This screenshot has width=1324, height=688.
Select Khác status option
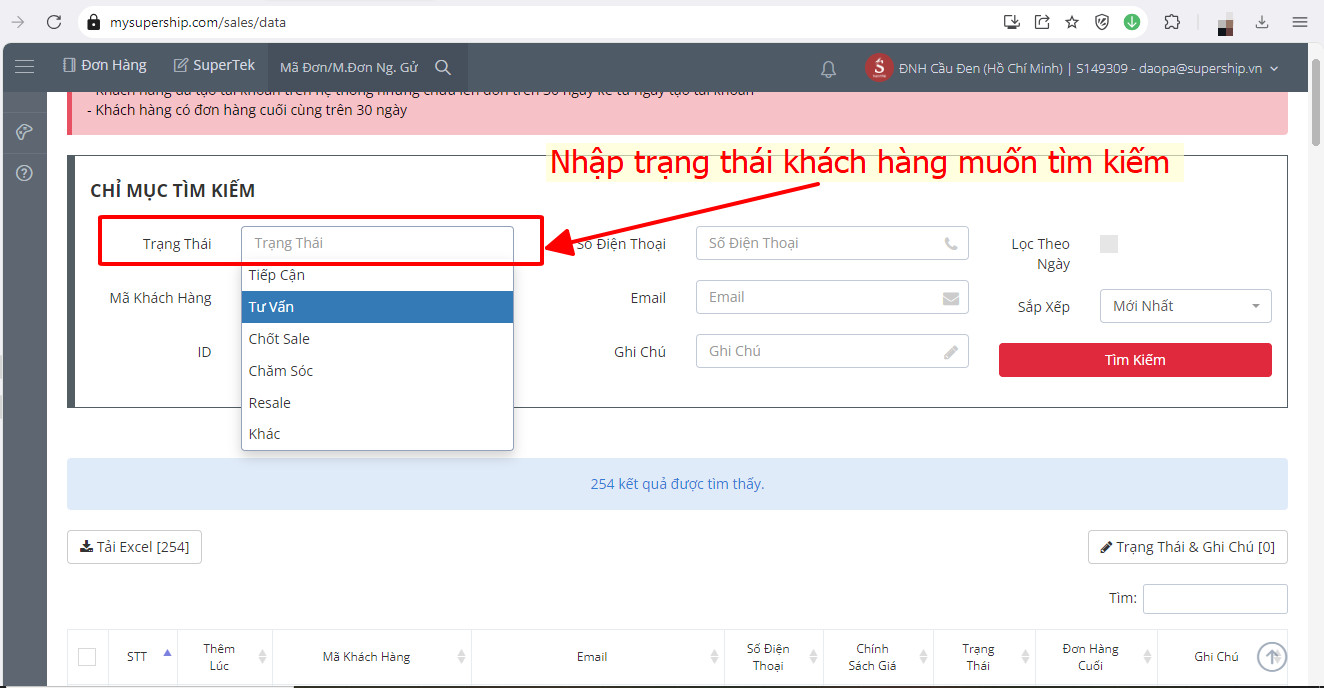(377, 434)
